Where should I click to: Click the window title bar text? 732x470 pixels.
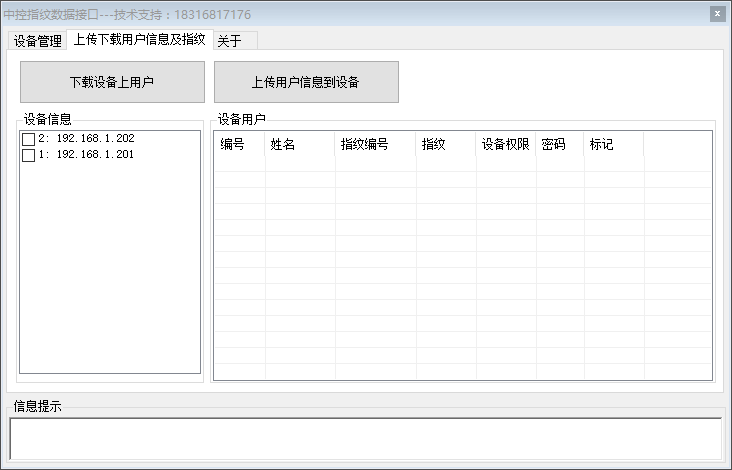128,15
